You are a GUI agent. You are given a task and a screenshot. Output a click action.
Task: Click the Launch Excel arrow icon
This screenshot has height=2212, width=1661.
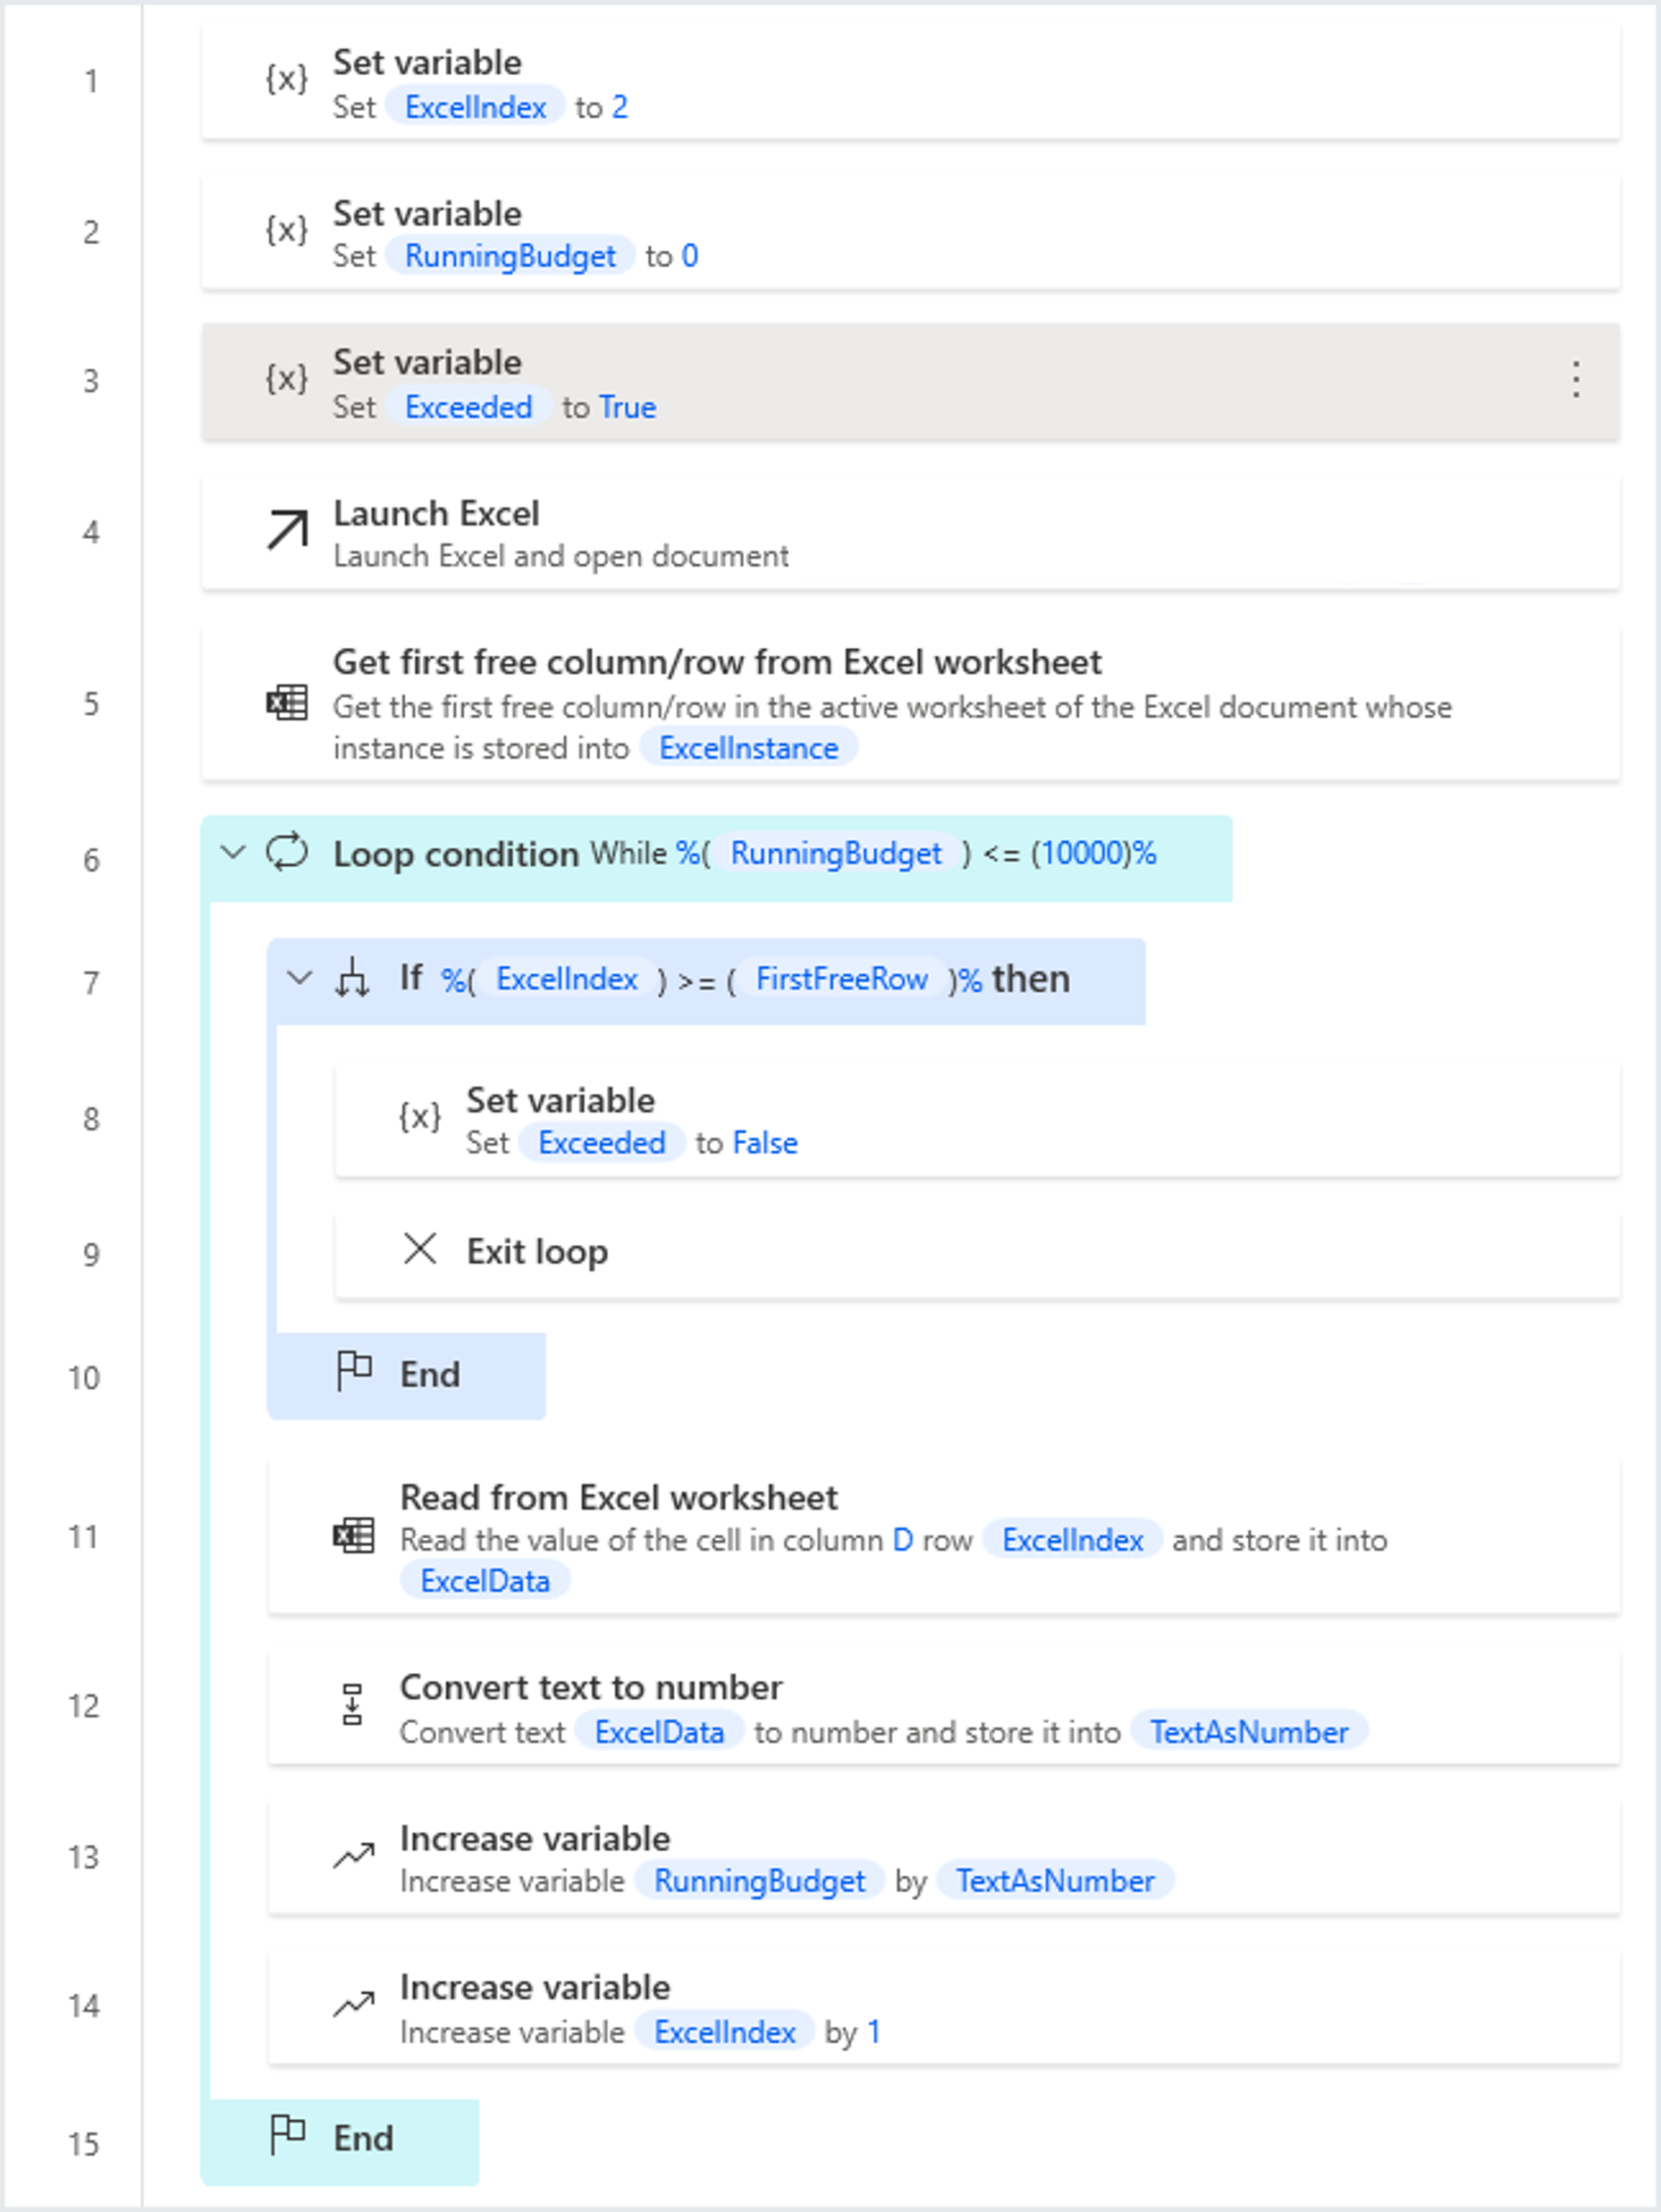click(285, 531)
